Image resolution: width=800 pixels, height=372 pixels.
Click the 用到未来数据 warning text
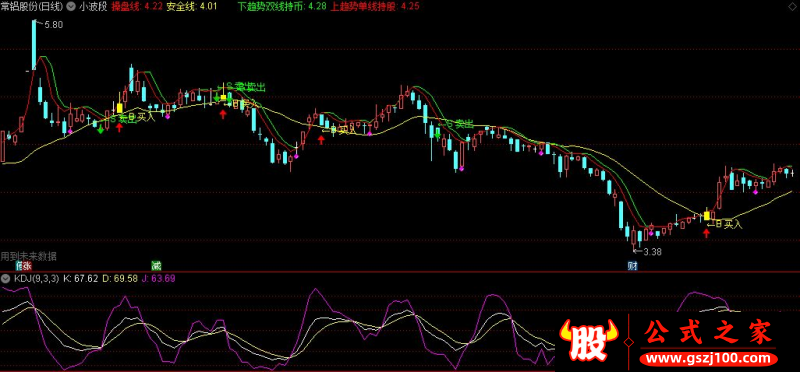29,256
